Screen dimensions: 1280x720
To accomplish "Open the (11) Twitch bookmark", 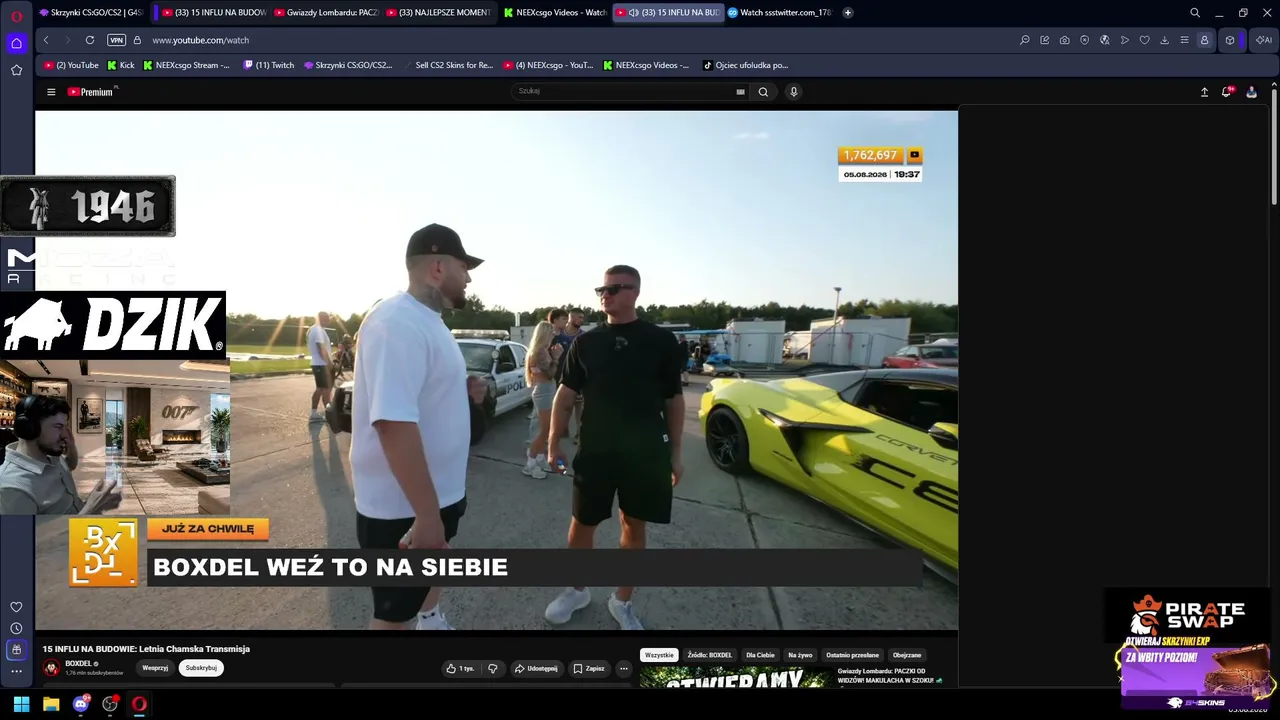I will click(269, 65).
